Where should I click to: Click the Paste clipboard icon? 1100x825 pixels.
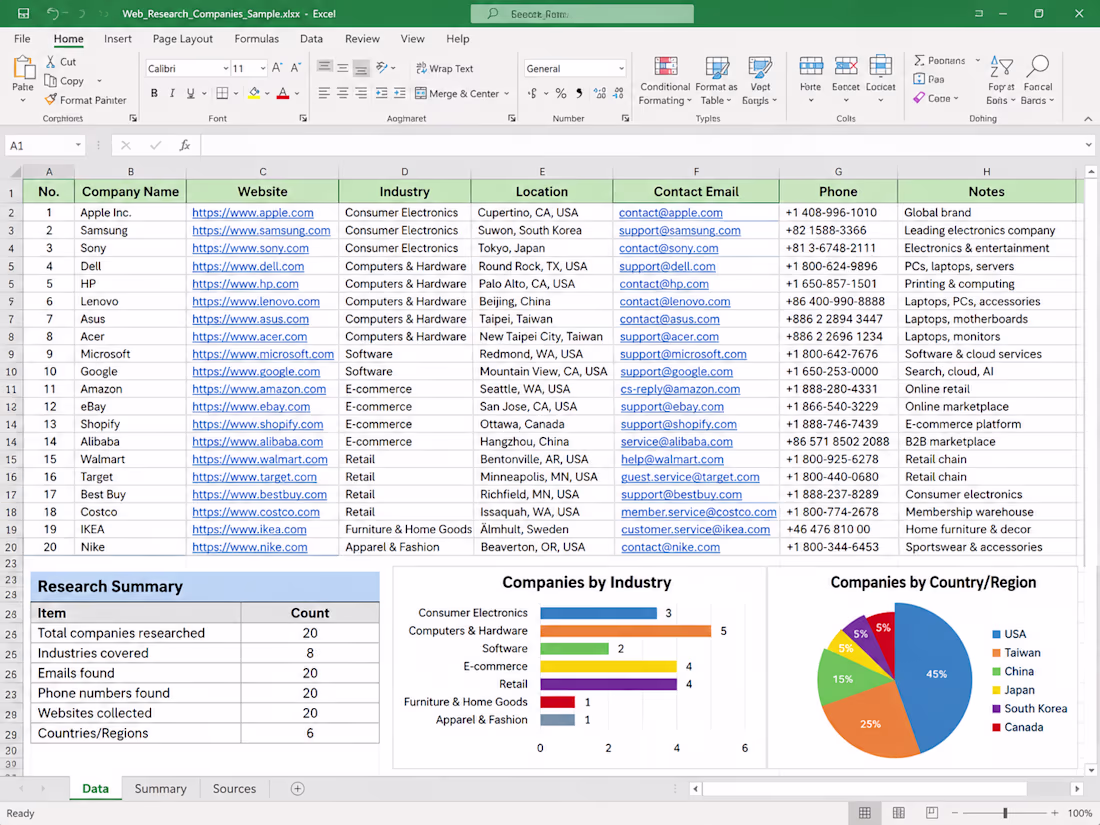tap(23, 69)
